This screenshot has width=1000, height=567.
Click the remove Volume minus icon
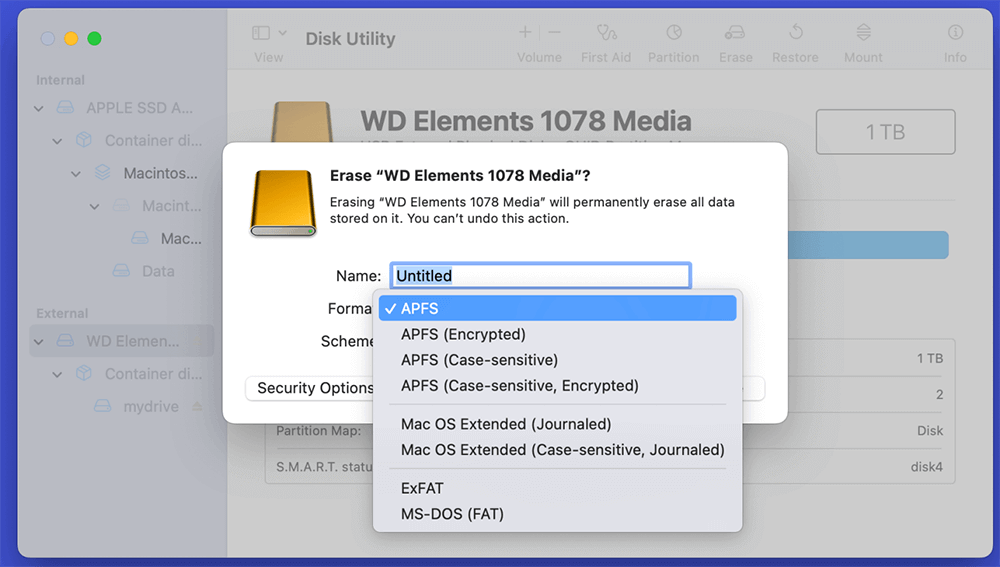click(554, 32)
